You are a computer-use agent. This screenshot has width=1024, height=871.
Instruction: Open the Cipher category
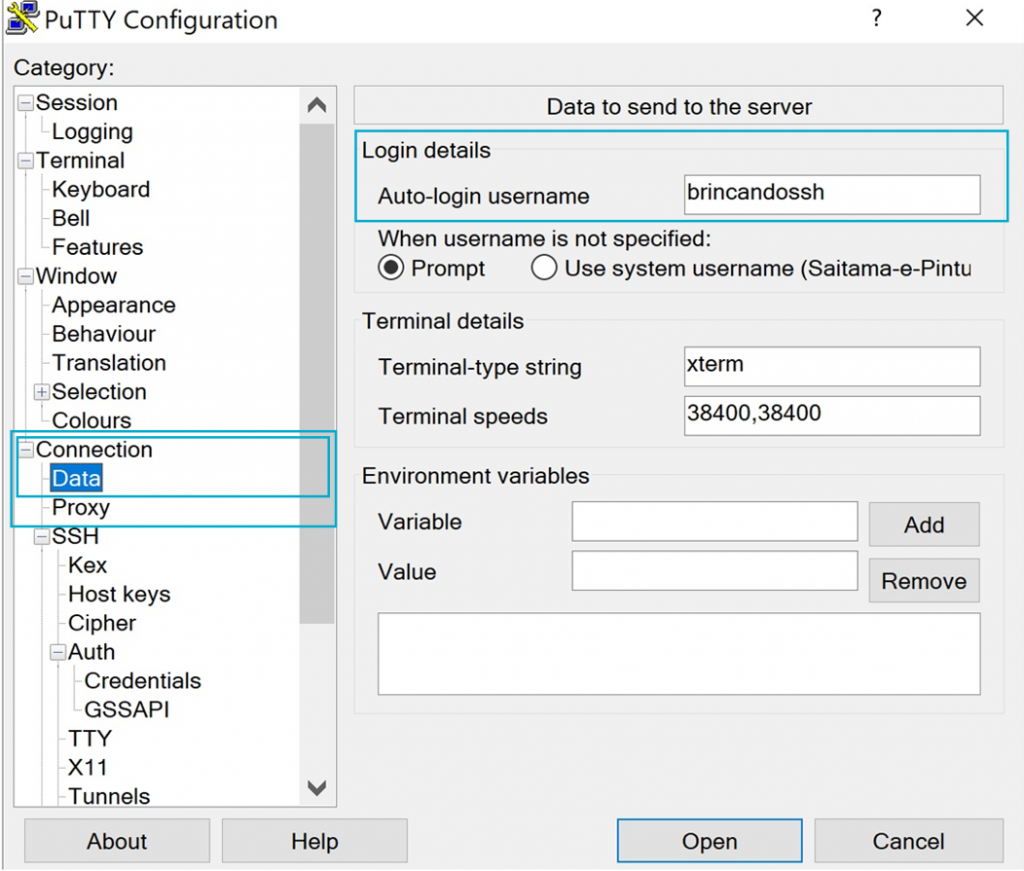tap(102, 623)
